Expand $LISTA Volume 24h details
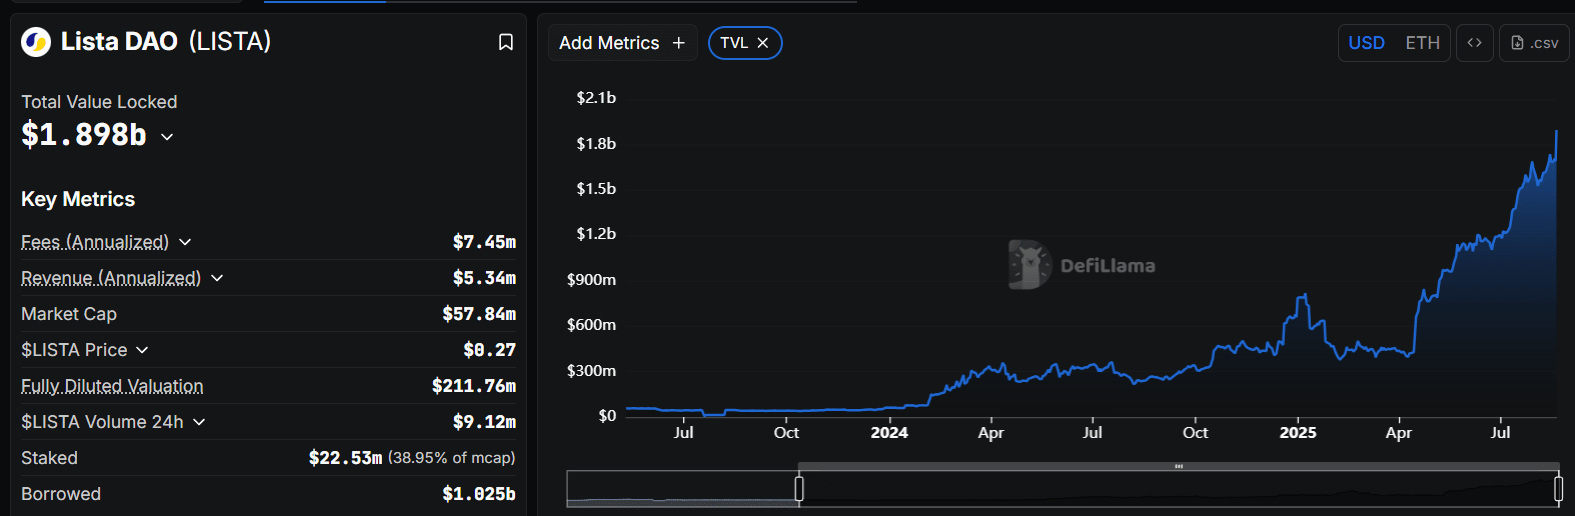The height and width of the screenshot is (516, 1575). click(199, 422)
